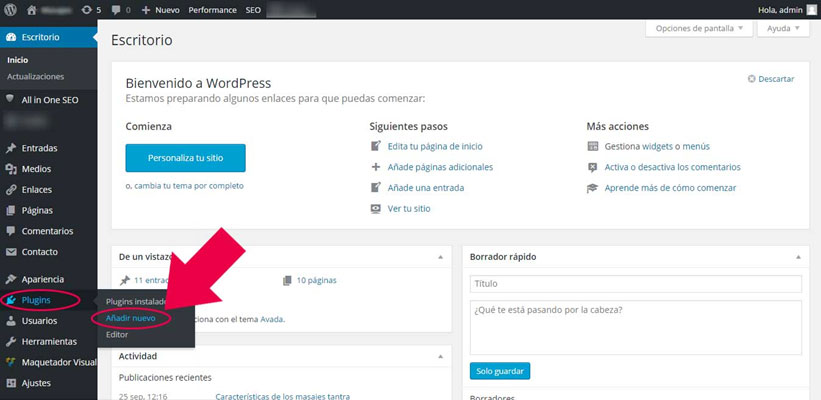Click the admin avatar next to Hola, admin
The width and height of the screenshot is (821, 400).
pos(811,10)
